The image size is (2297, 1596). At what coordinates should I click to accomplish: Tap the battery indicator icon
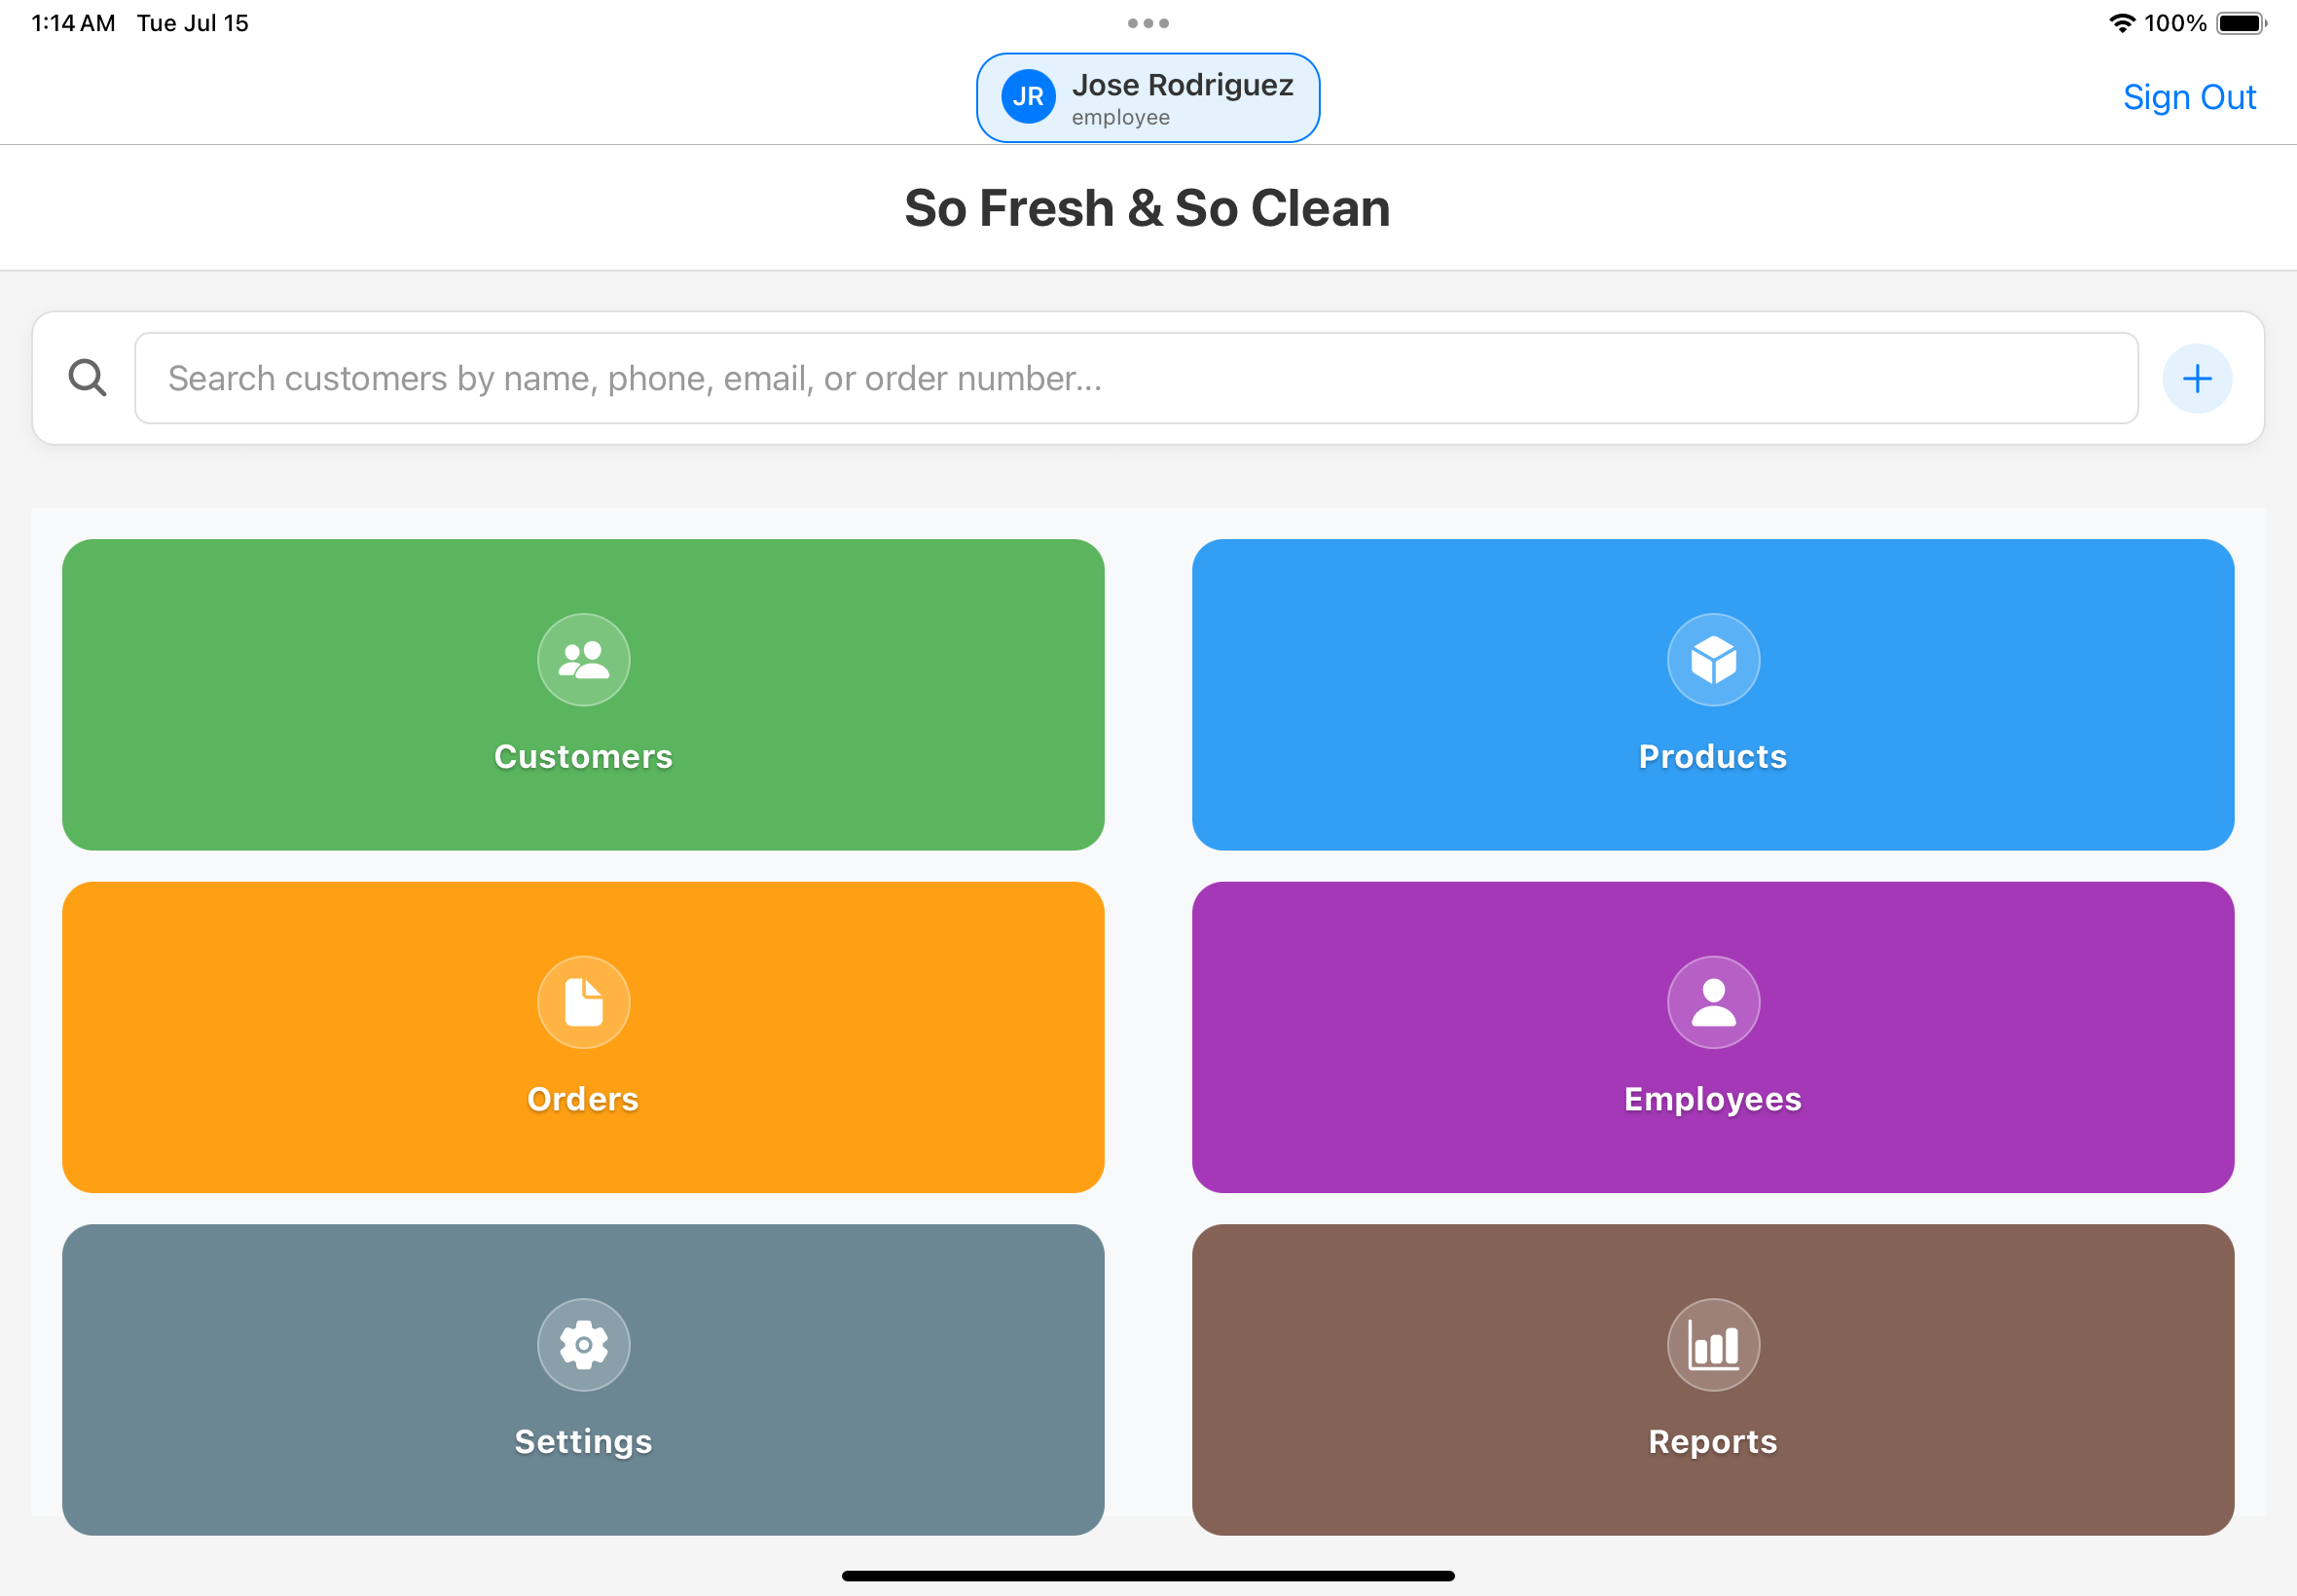click(x=2241, y=23)
